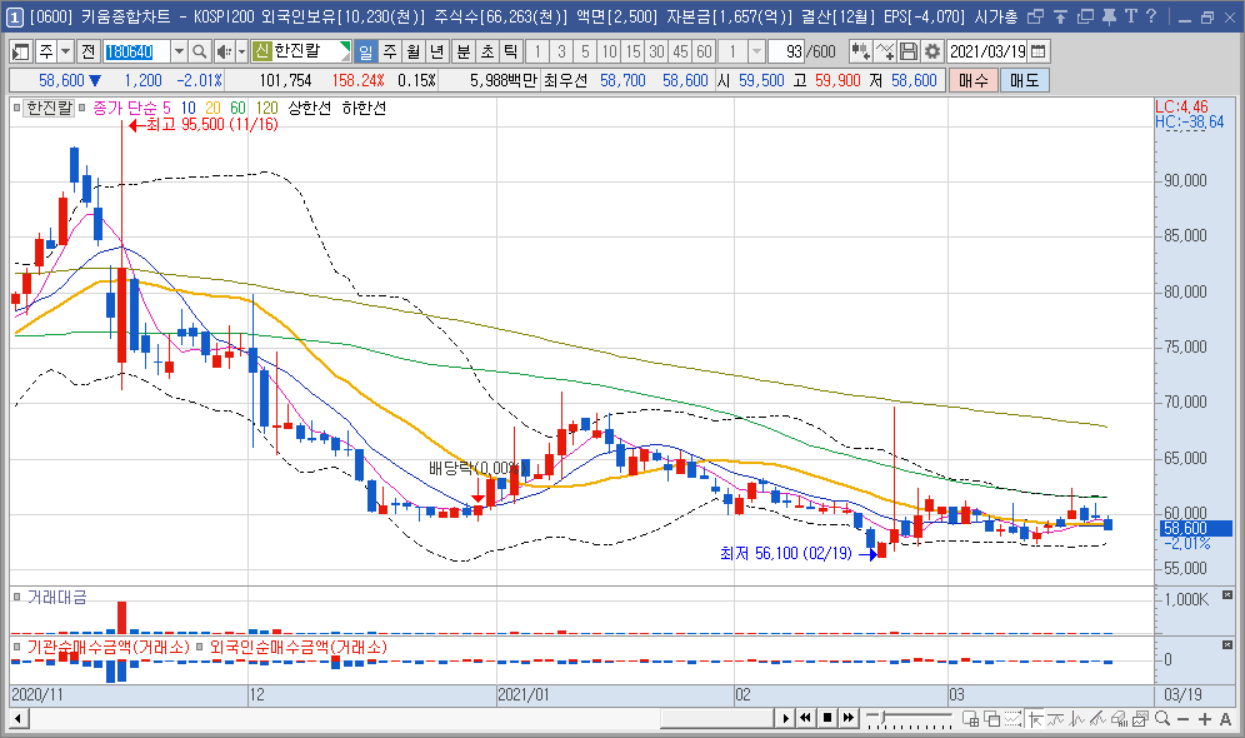This screenshot has width=1245, height=738.
Task: Click the stock search magnifier icon
Action: pos(199,51)
